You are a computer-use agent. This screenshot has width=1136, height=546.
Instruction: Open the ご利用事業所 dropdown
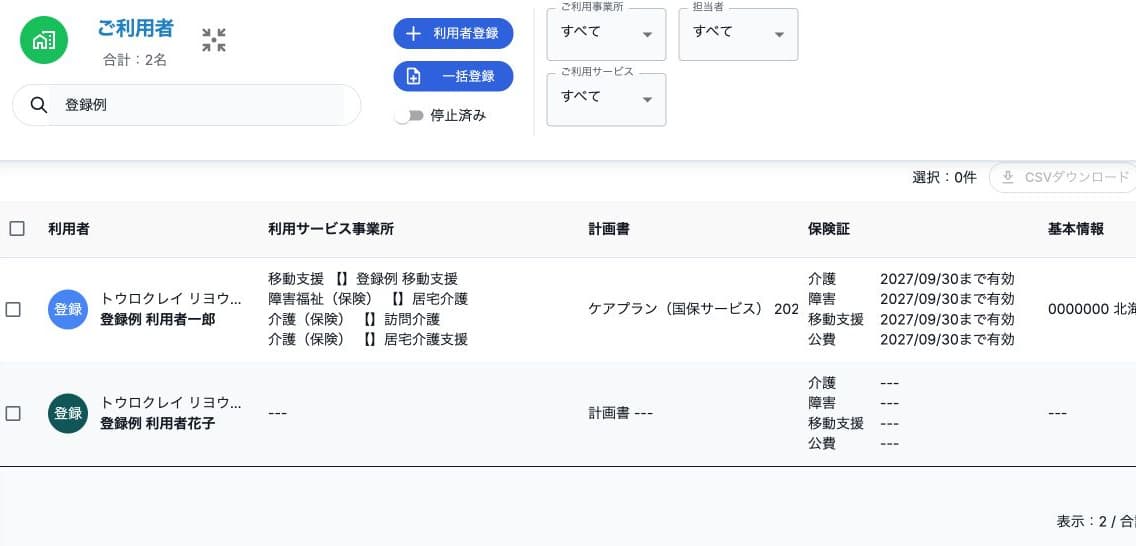[x=606, y=34]
